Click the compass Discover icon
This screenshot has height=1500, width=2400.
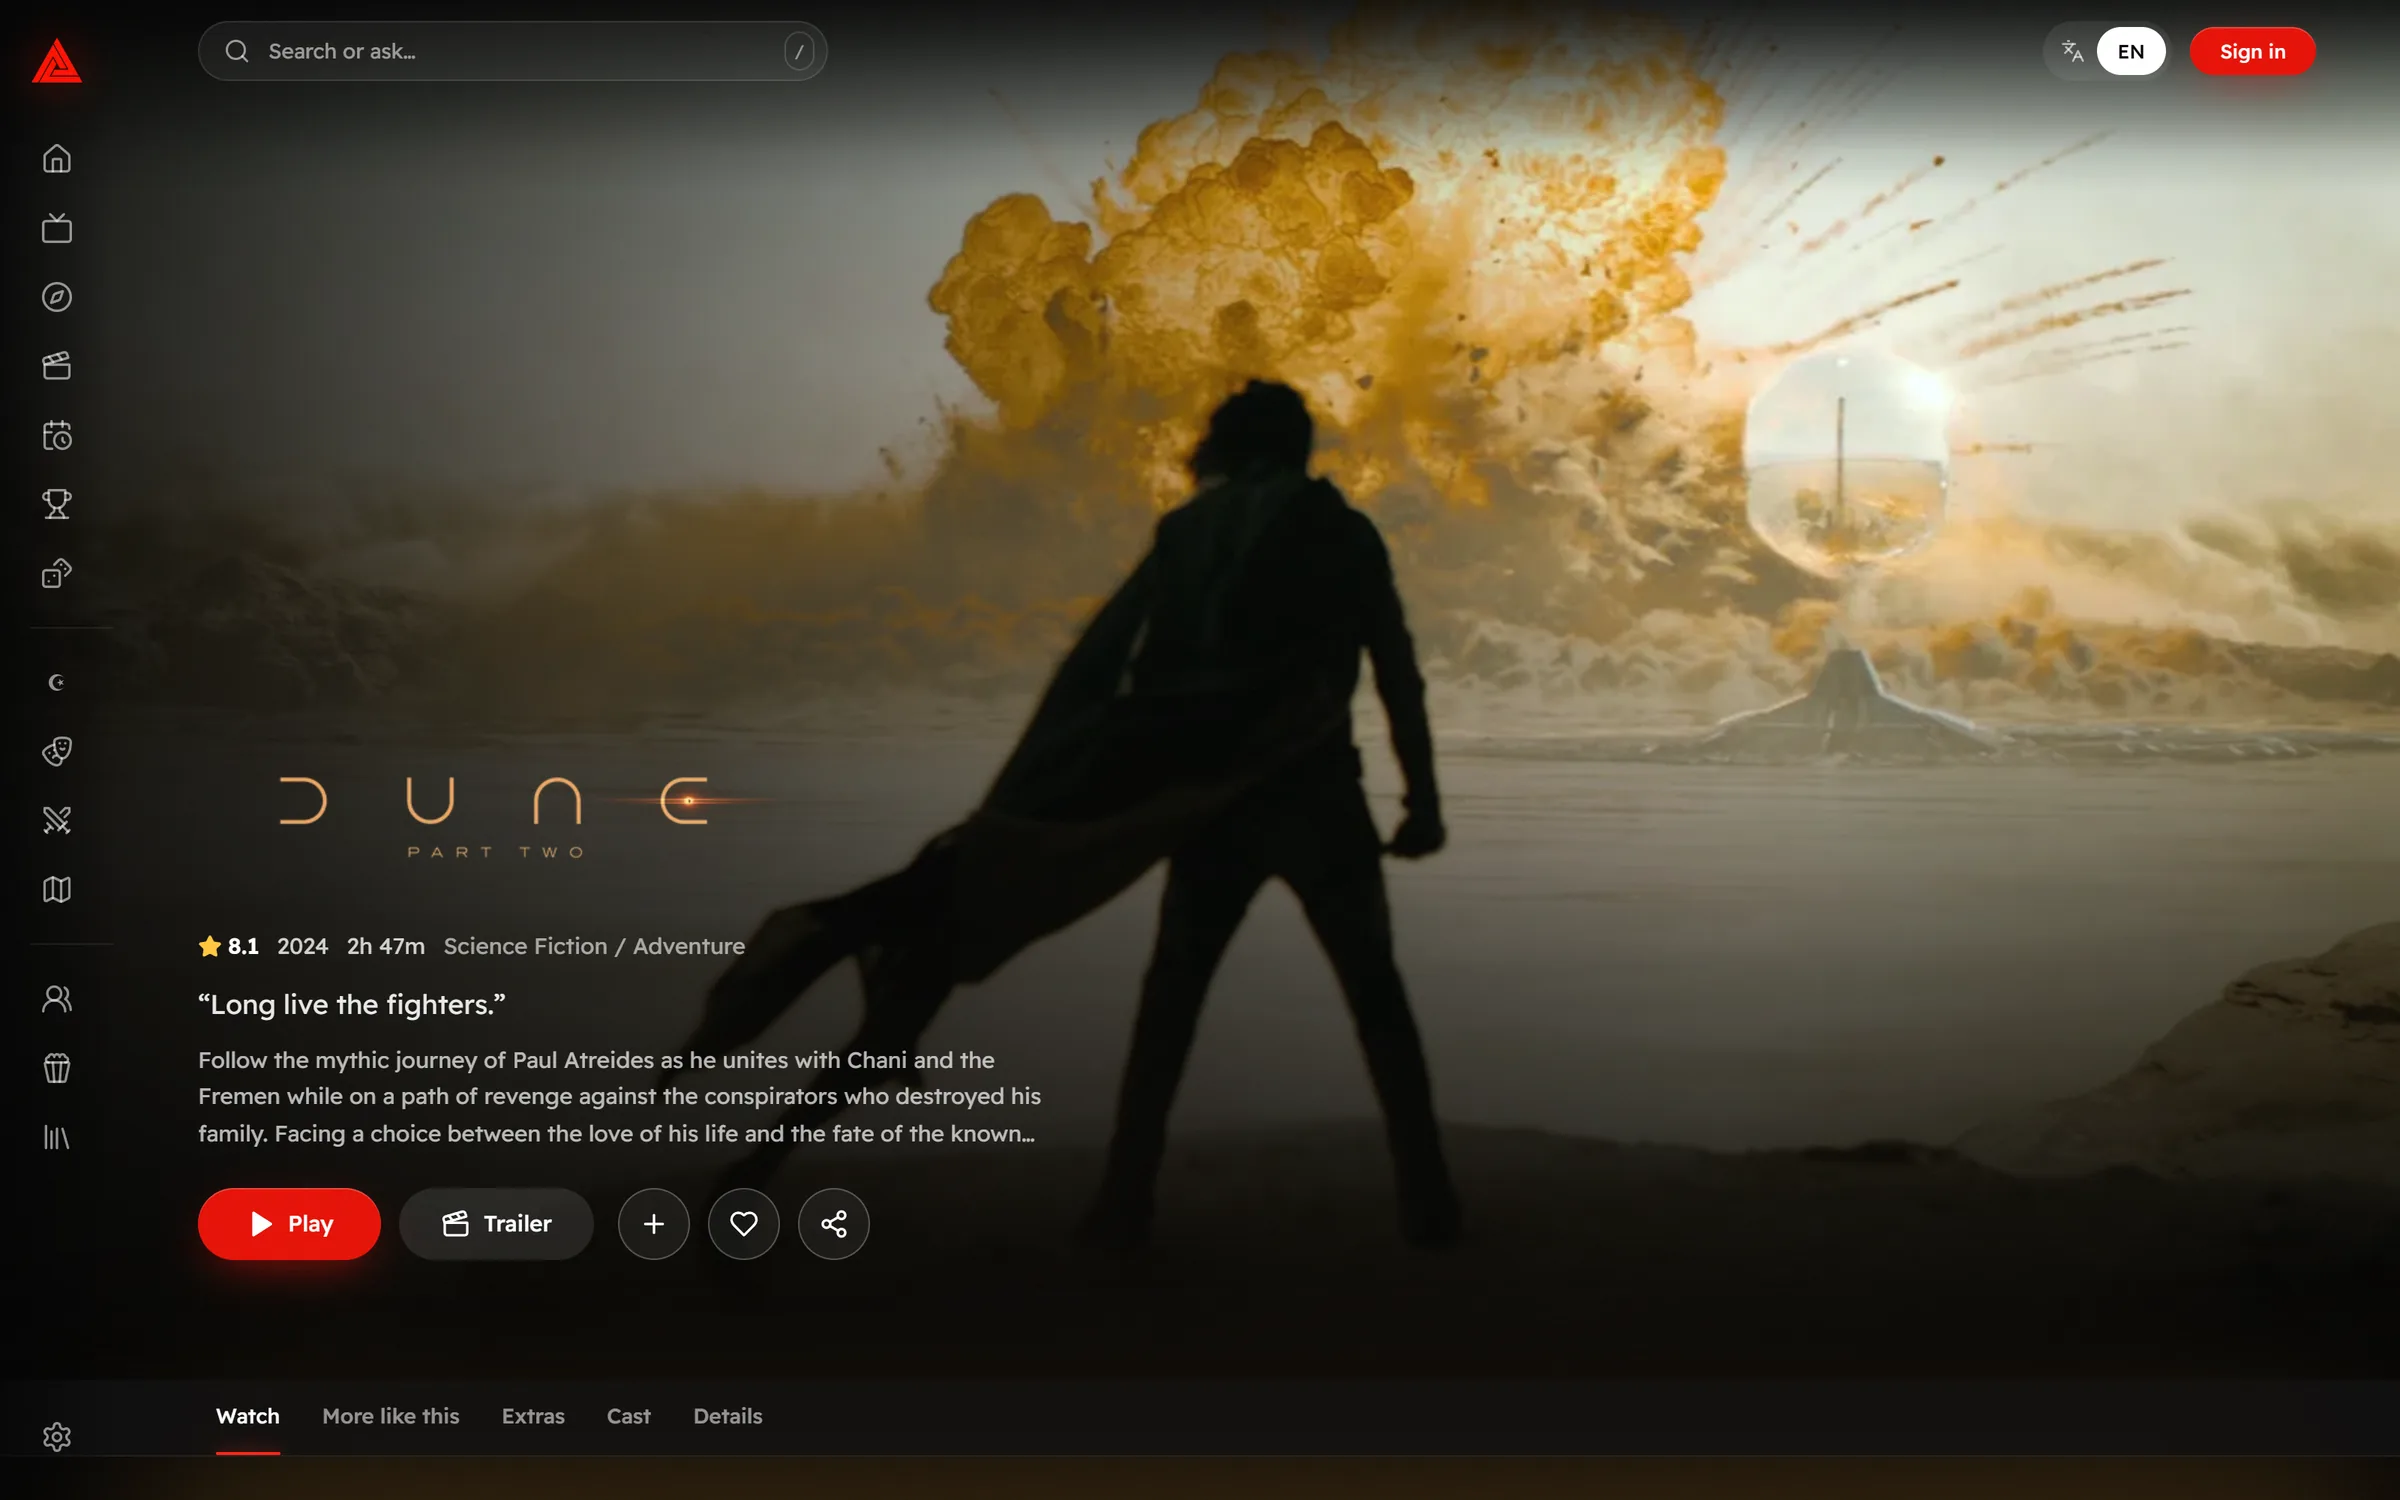pyautogui.click(x=57, y=297)
